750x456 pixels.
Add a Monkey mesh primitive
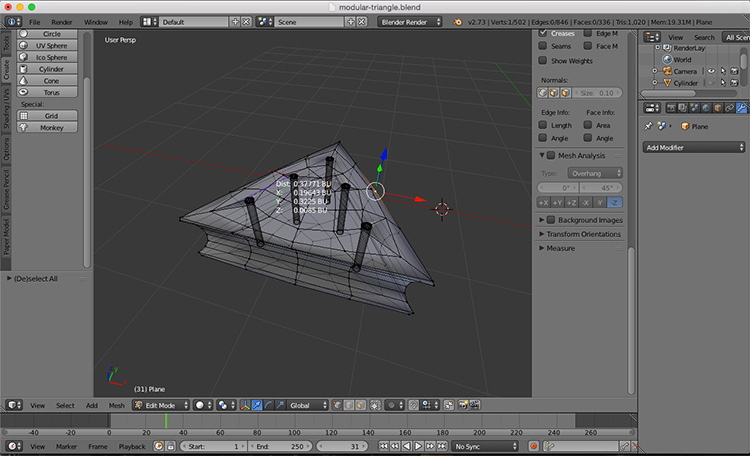pos(51,128)
